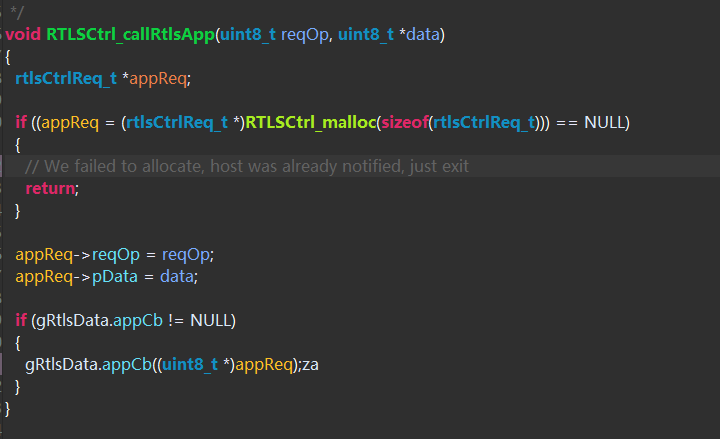Viewport: 720px width, 439px height.
Task: Click the RTLSCtrl_malloc function call
Action: click(x=307, y=122)
